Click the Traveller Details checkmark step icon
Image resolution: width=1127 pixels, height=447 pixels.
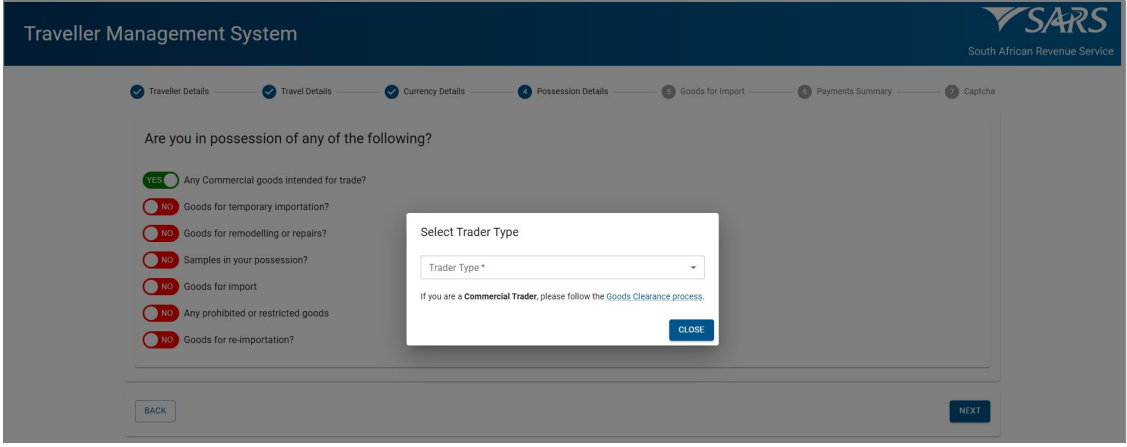pos(137,92)
